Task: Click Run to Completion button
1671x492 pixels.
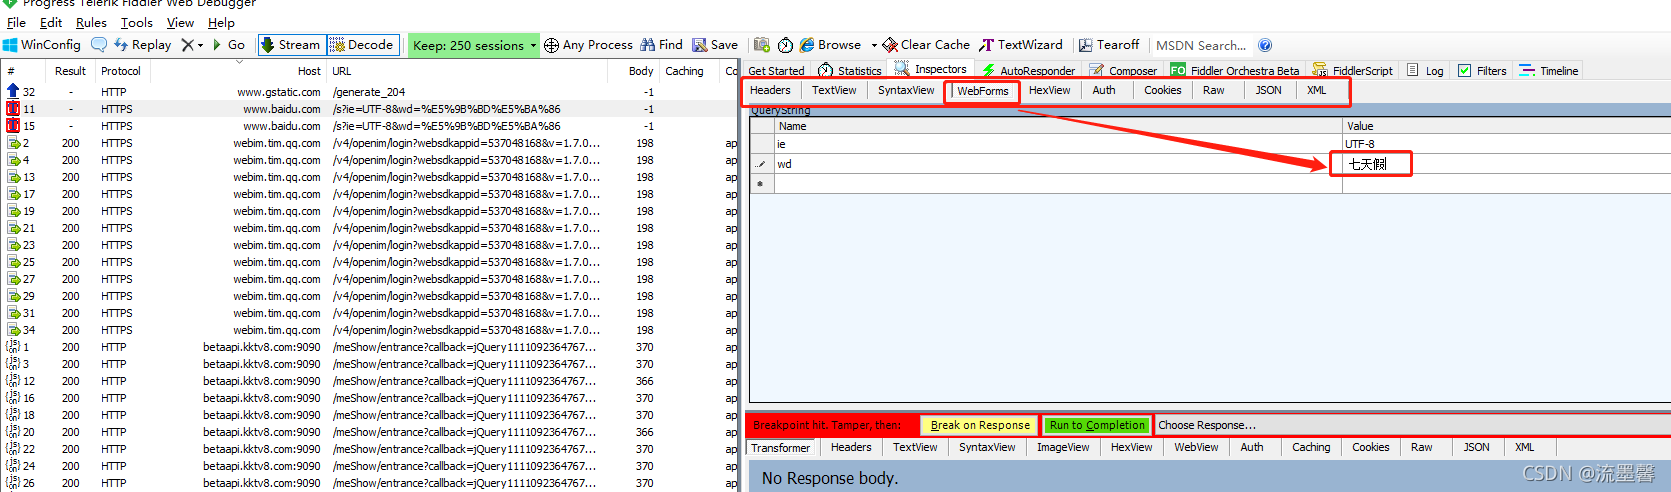Action: click(1097, 425)
